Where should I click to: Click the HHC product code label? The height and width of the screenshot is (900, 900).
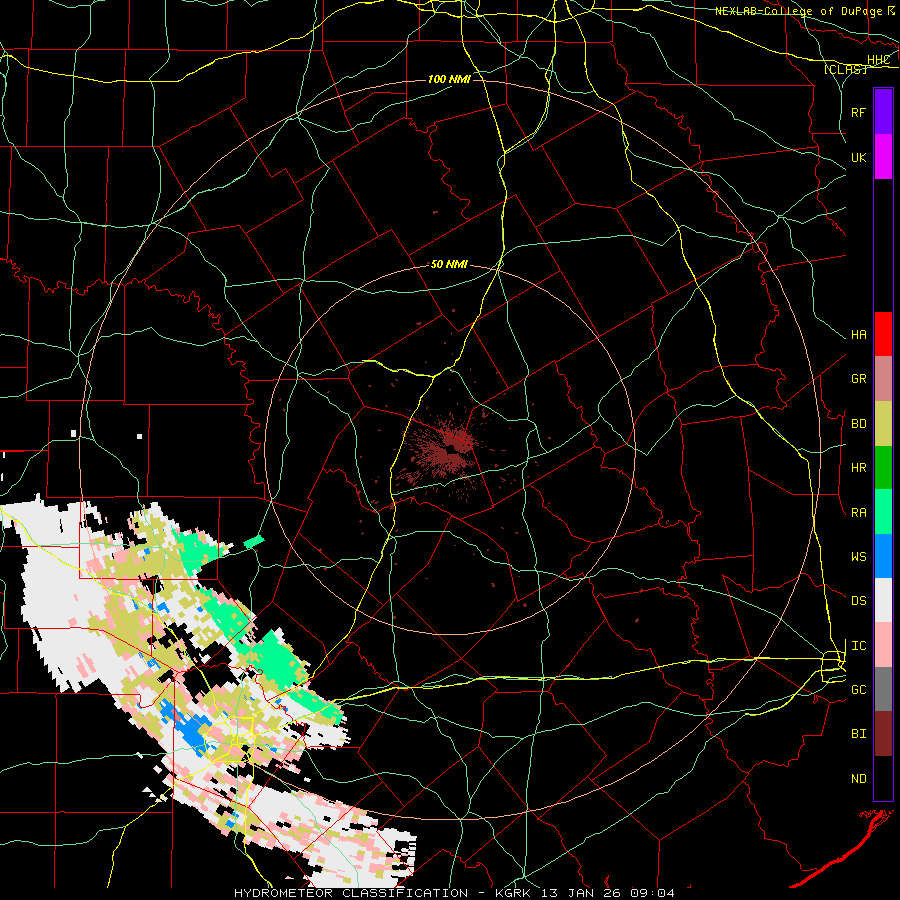tap(878, 60)
